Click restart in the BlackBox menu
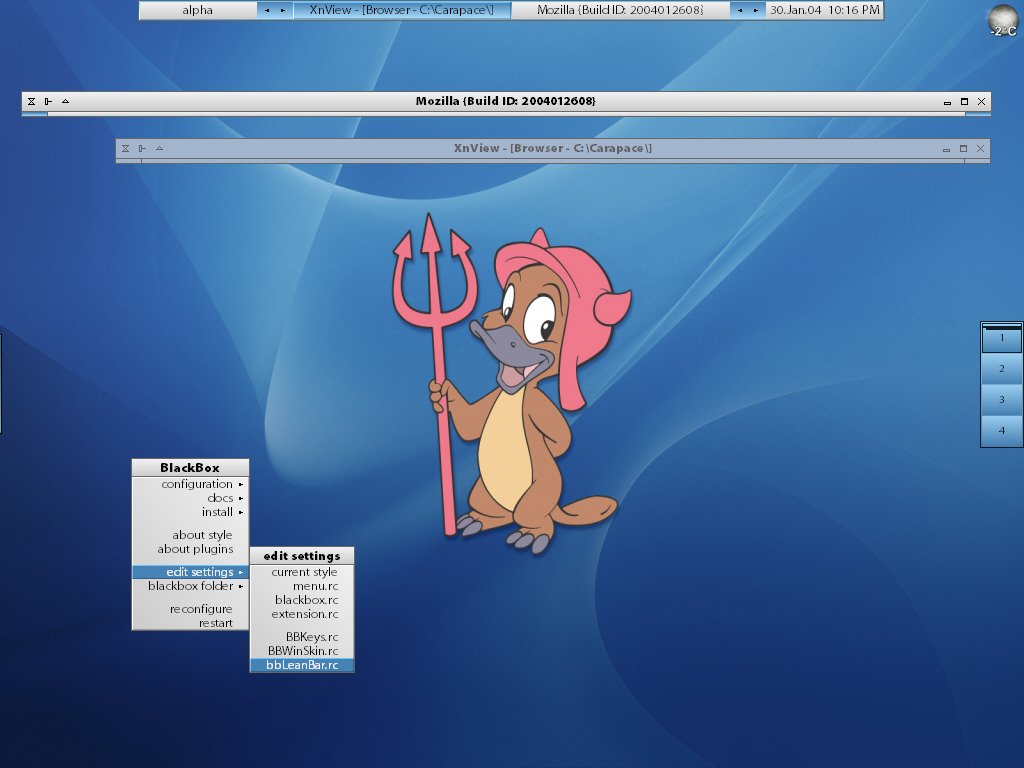Image resolution: width=1024 pixels, height=768 pixels. click(x=215, y=623)
